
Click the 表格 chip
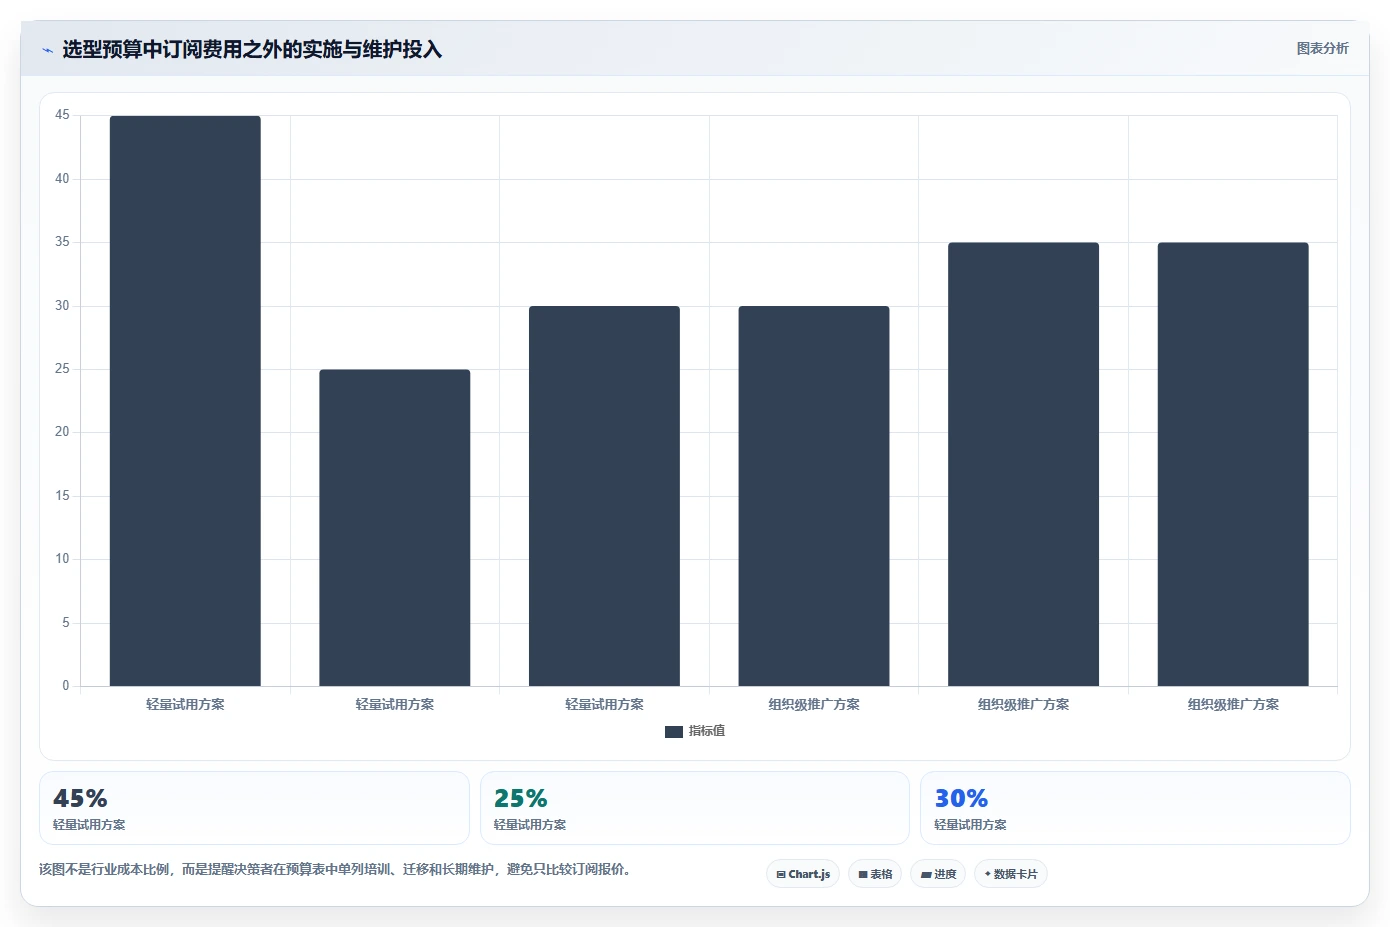pos(875,874)
